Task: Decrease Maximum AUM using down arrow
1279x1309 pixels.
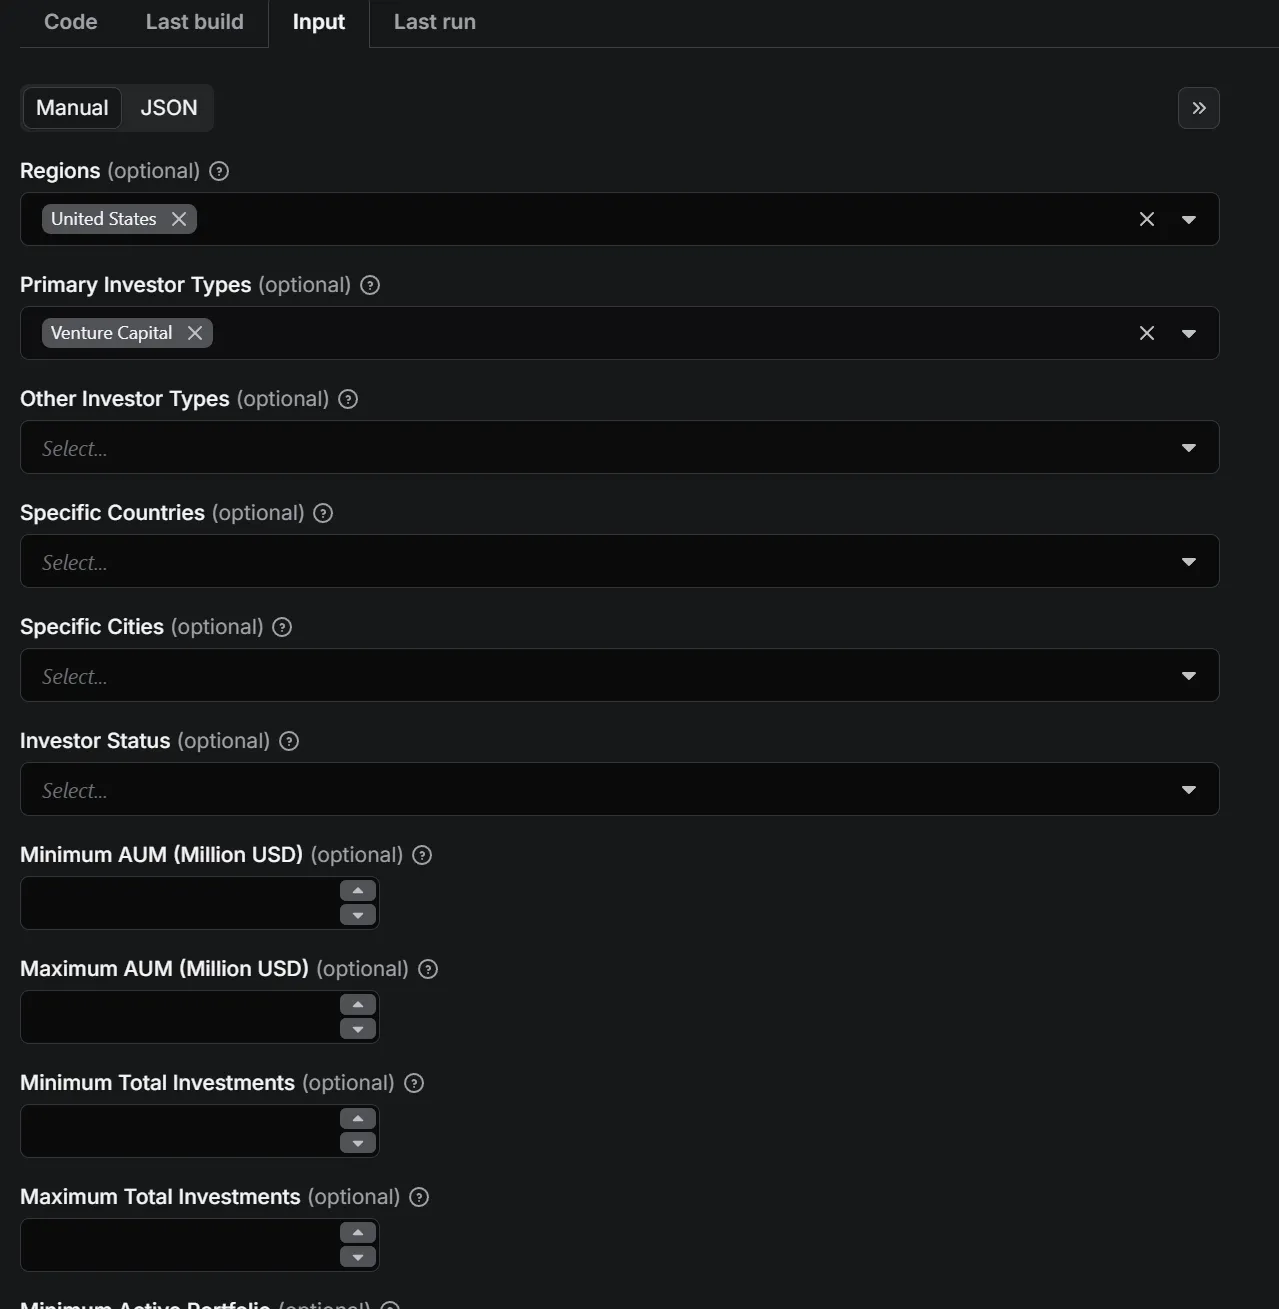Action: pyautogui.click(x=358, y=1029)
